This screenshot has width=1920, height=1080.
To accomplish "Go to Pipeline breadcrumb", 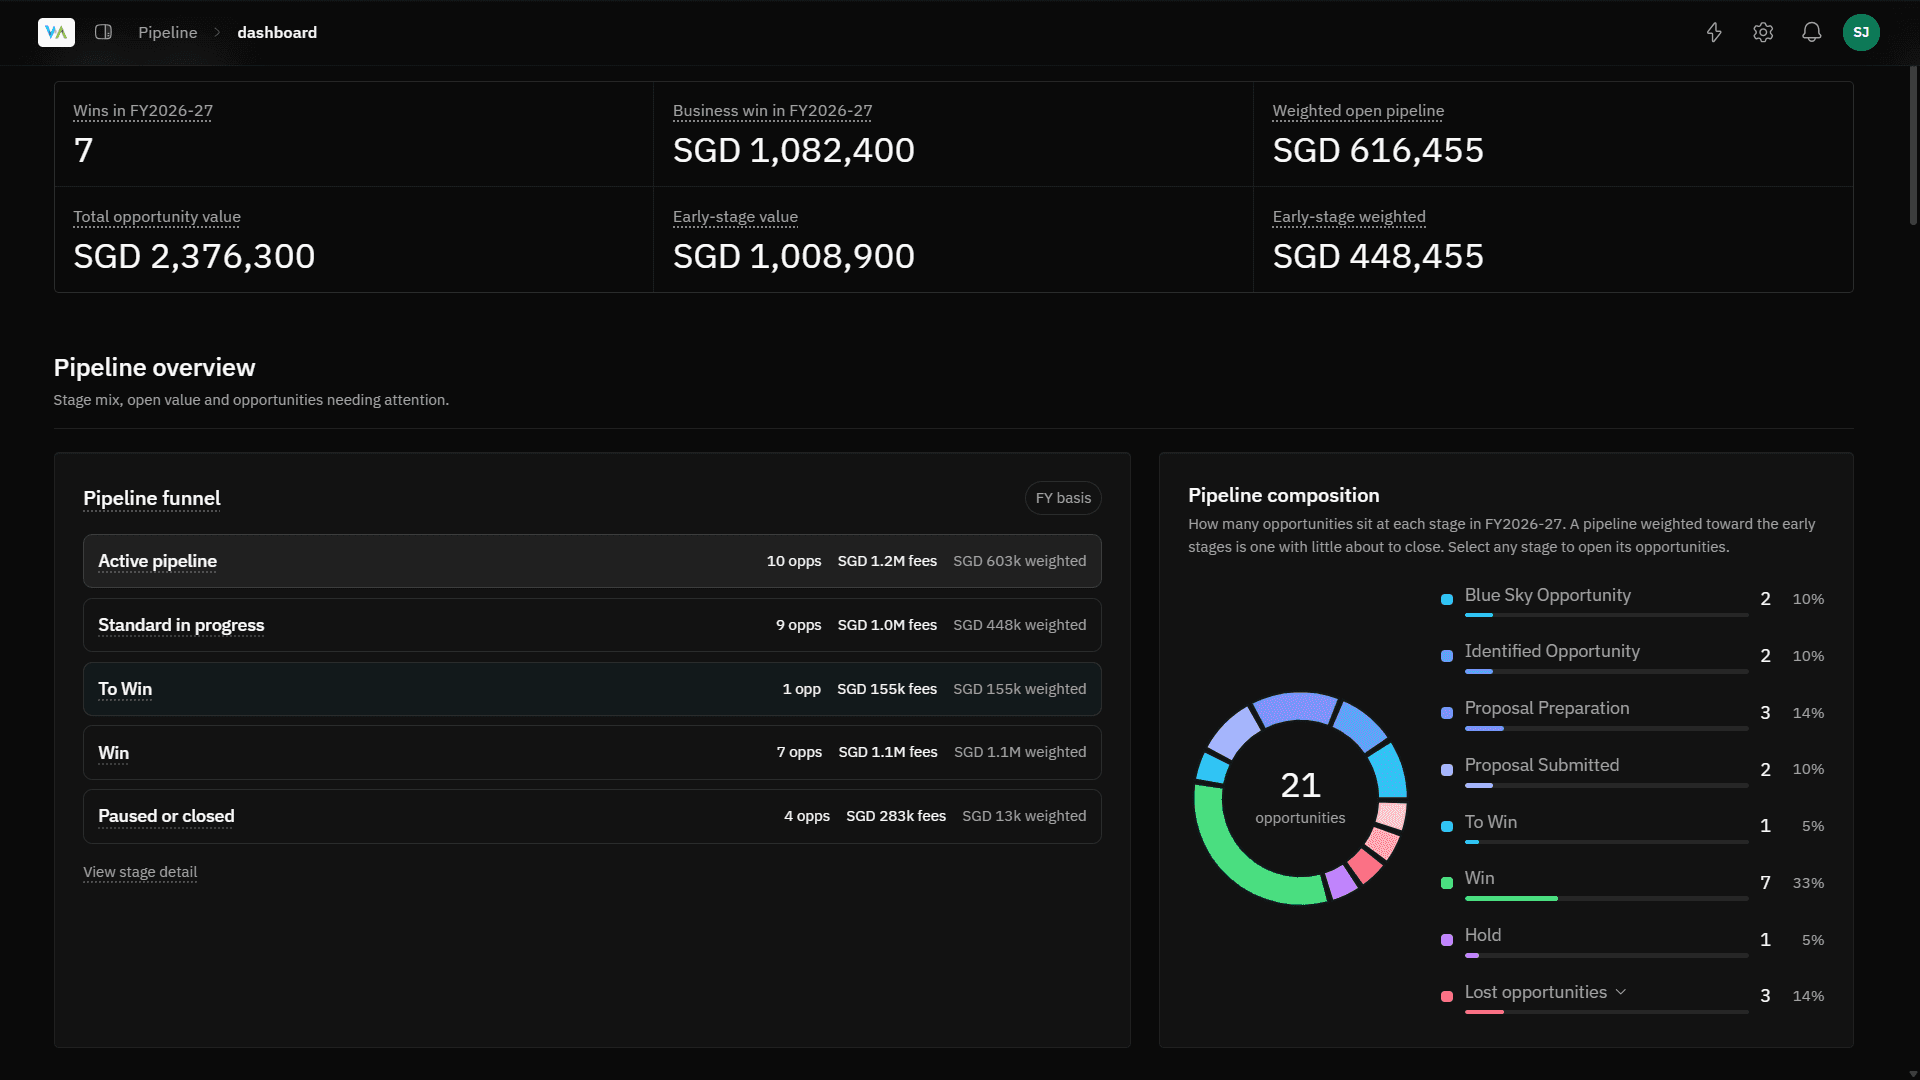I will (167, 32).
